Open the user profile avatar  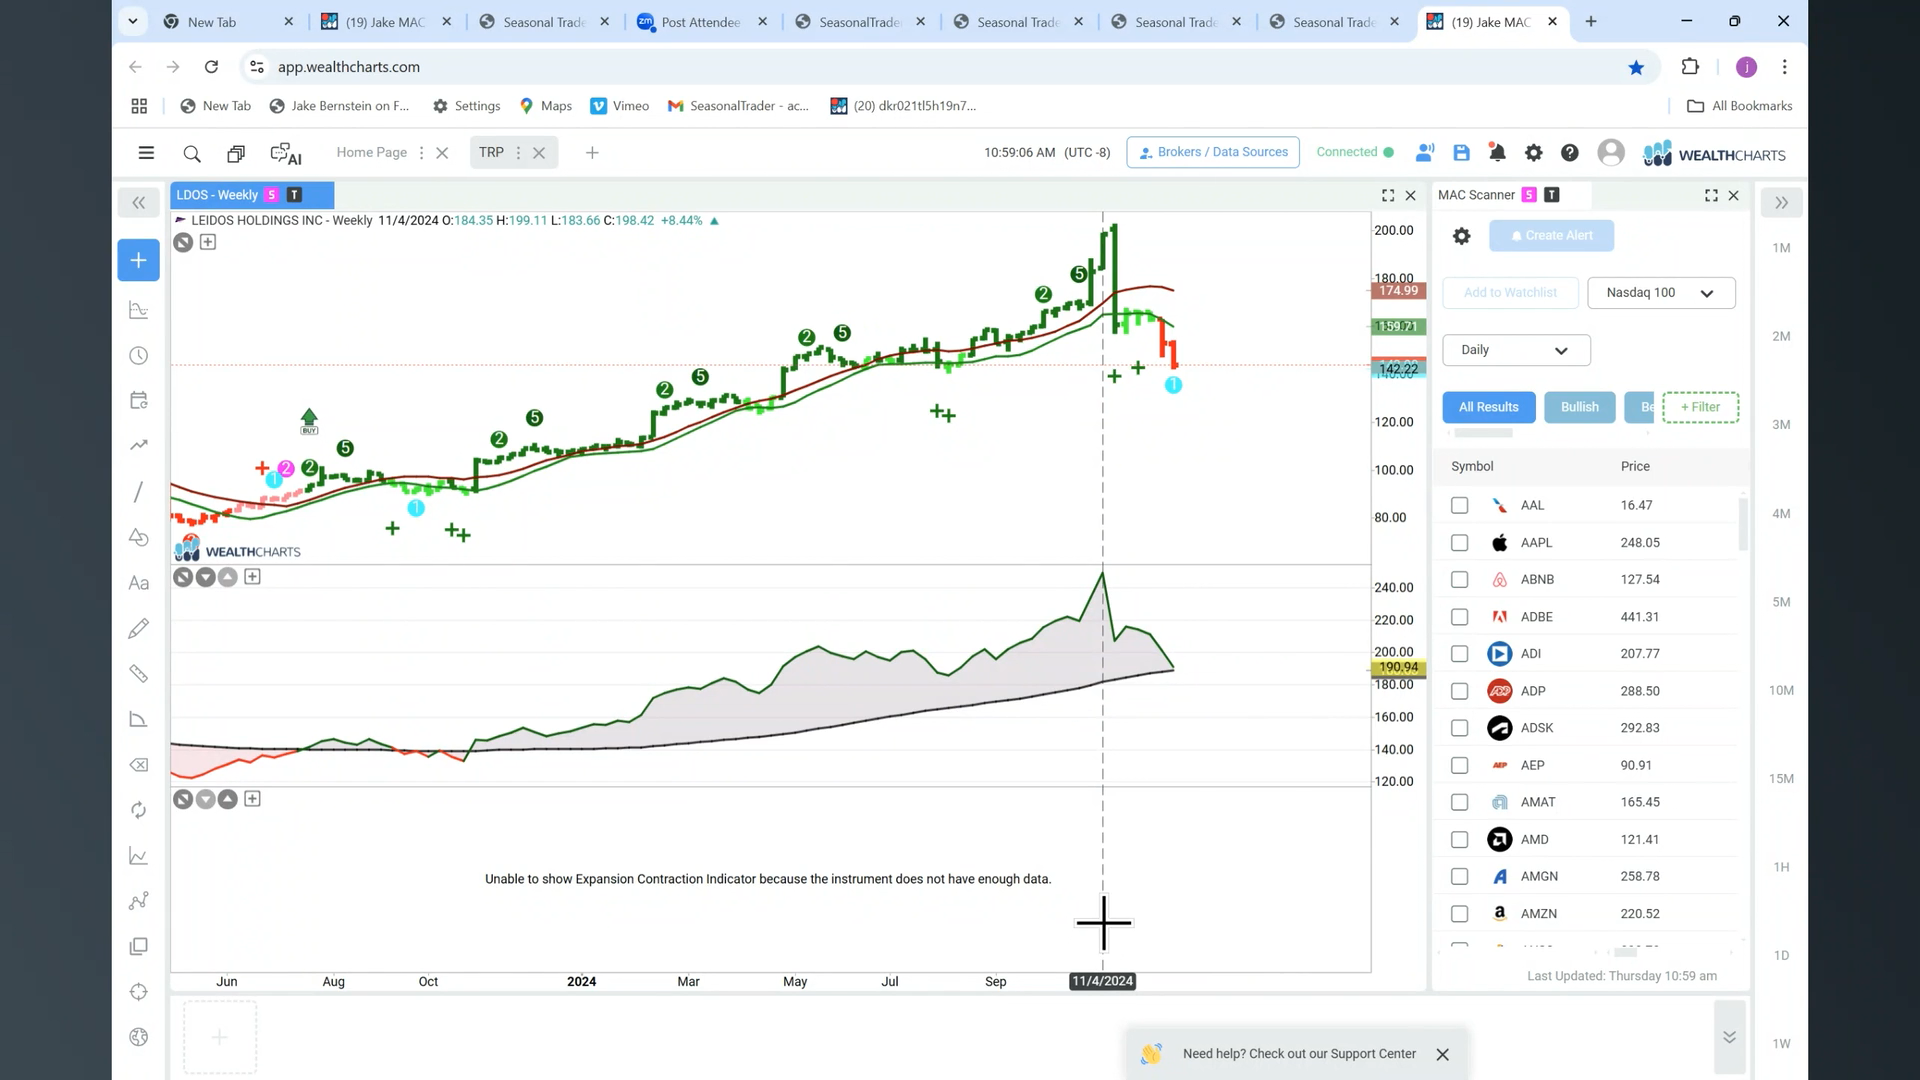(1611, 152)
